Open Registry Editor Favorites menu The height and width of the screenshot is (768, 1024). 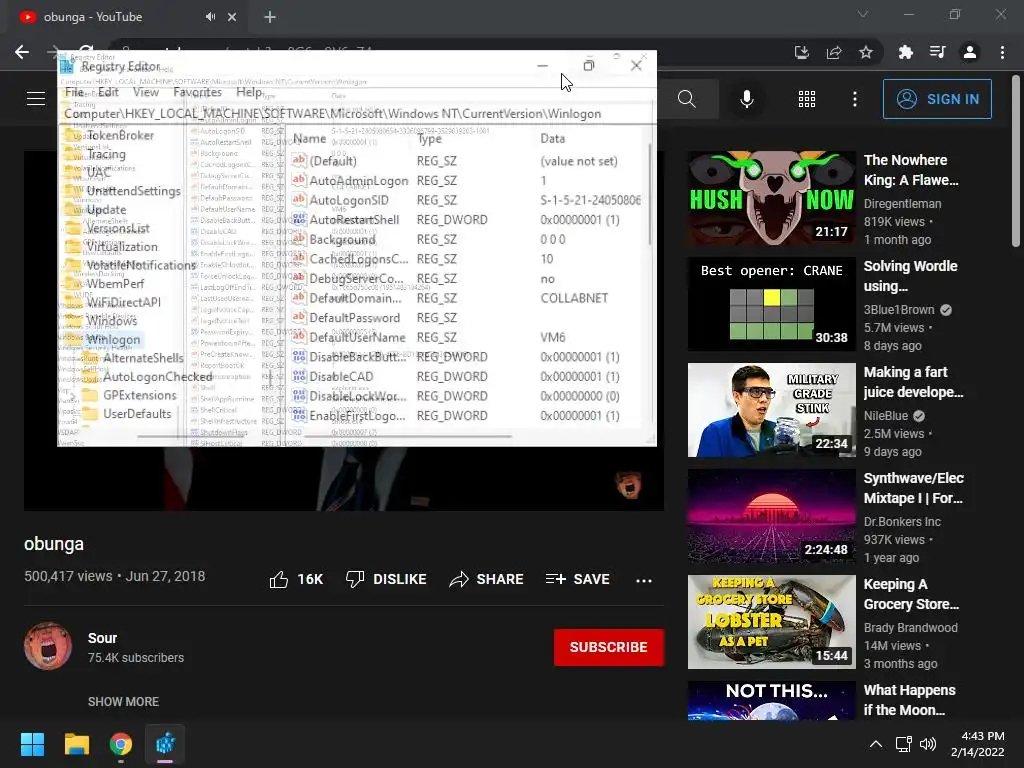click(x=197, y=92)
